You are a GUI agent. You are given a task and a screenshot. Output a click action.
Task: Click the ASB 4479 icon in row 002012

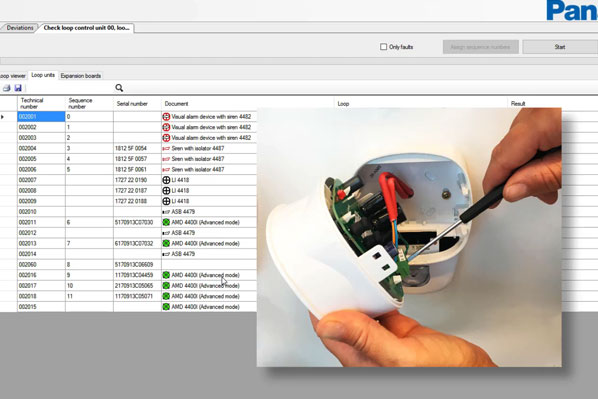click(166, 233)
